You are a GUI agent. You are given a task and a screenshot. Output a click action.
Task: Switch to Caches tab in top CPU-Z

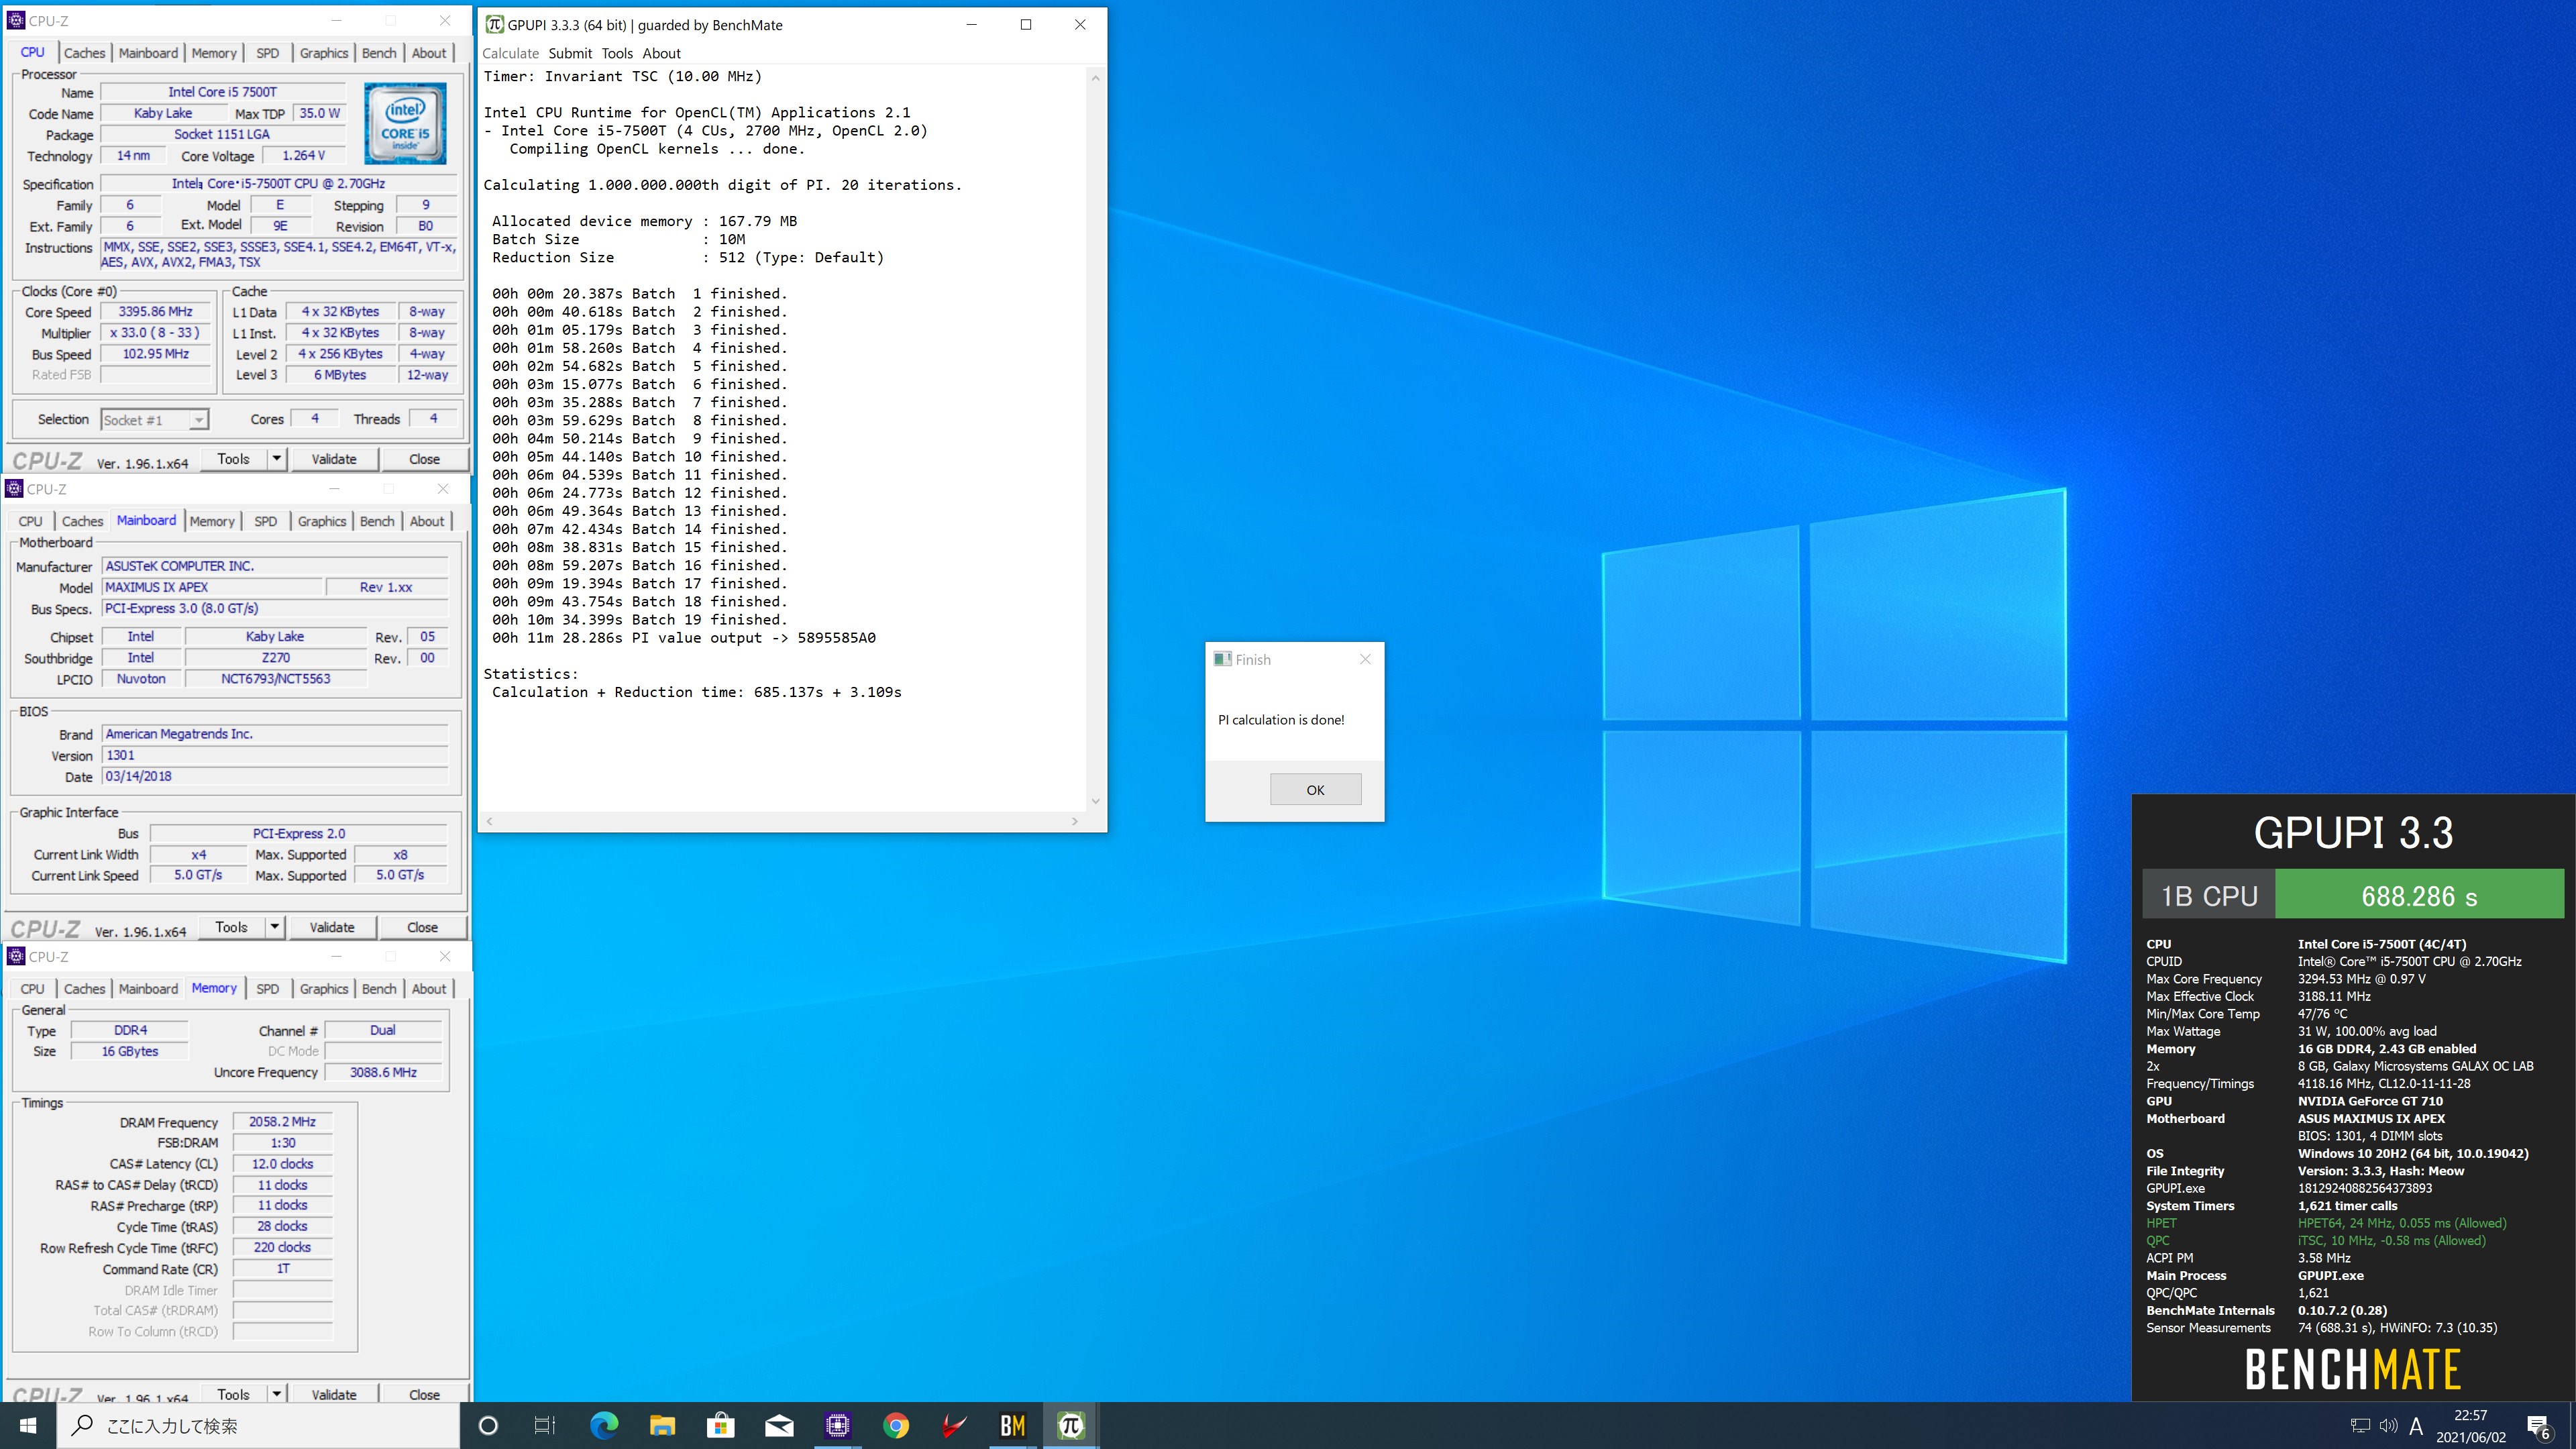84,53
